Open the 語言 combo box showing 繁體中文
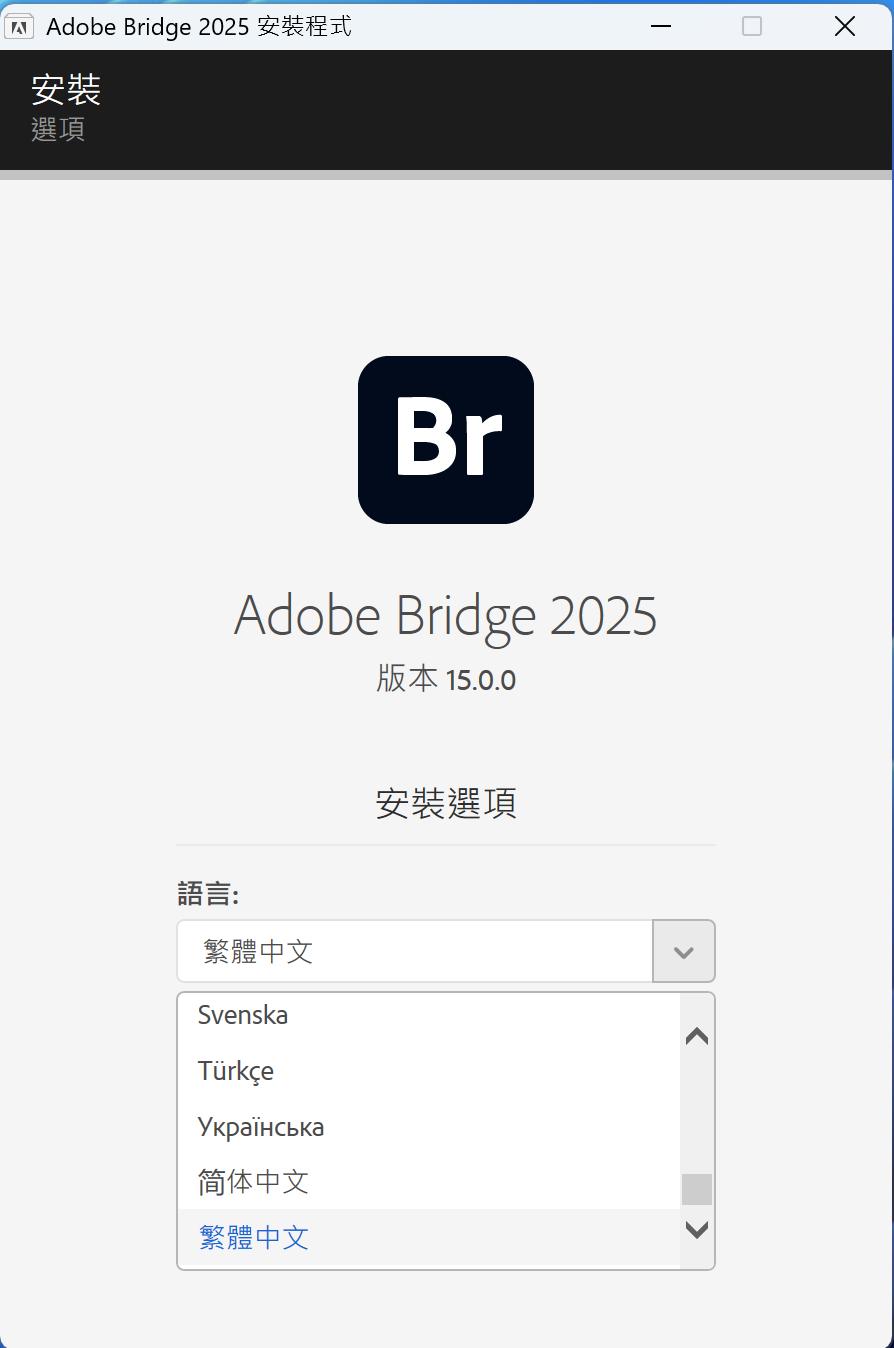The image size is (894, 1348). (x=415, y=952)
